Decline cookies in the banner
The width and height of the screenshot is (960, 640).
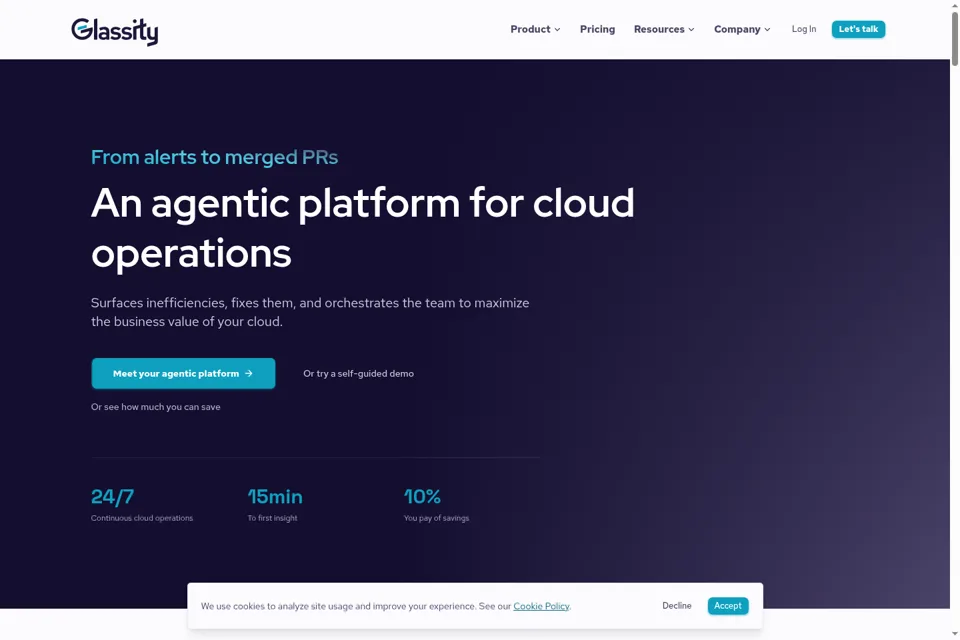pos(677,605)
